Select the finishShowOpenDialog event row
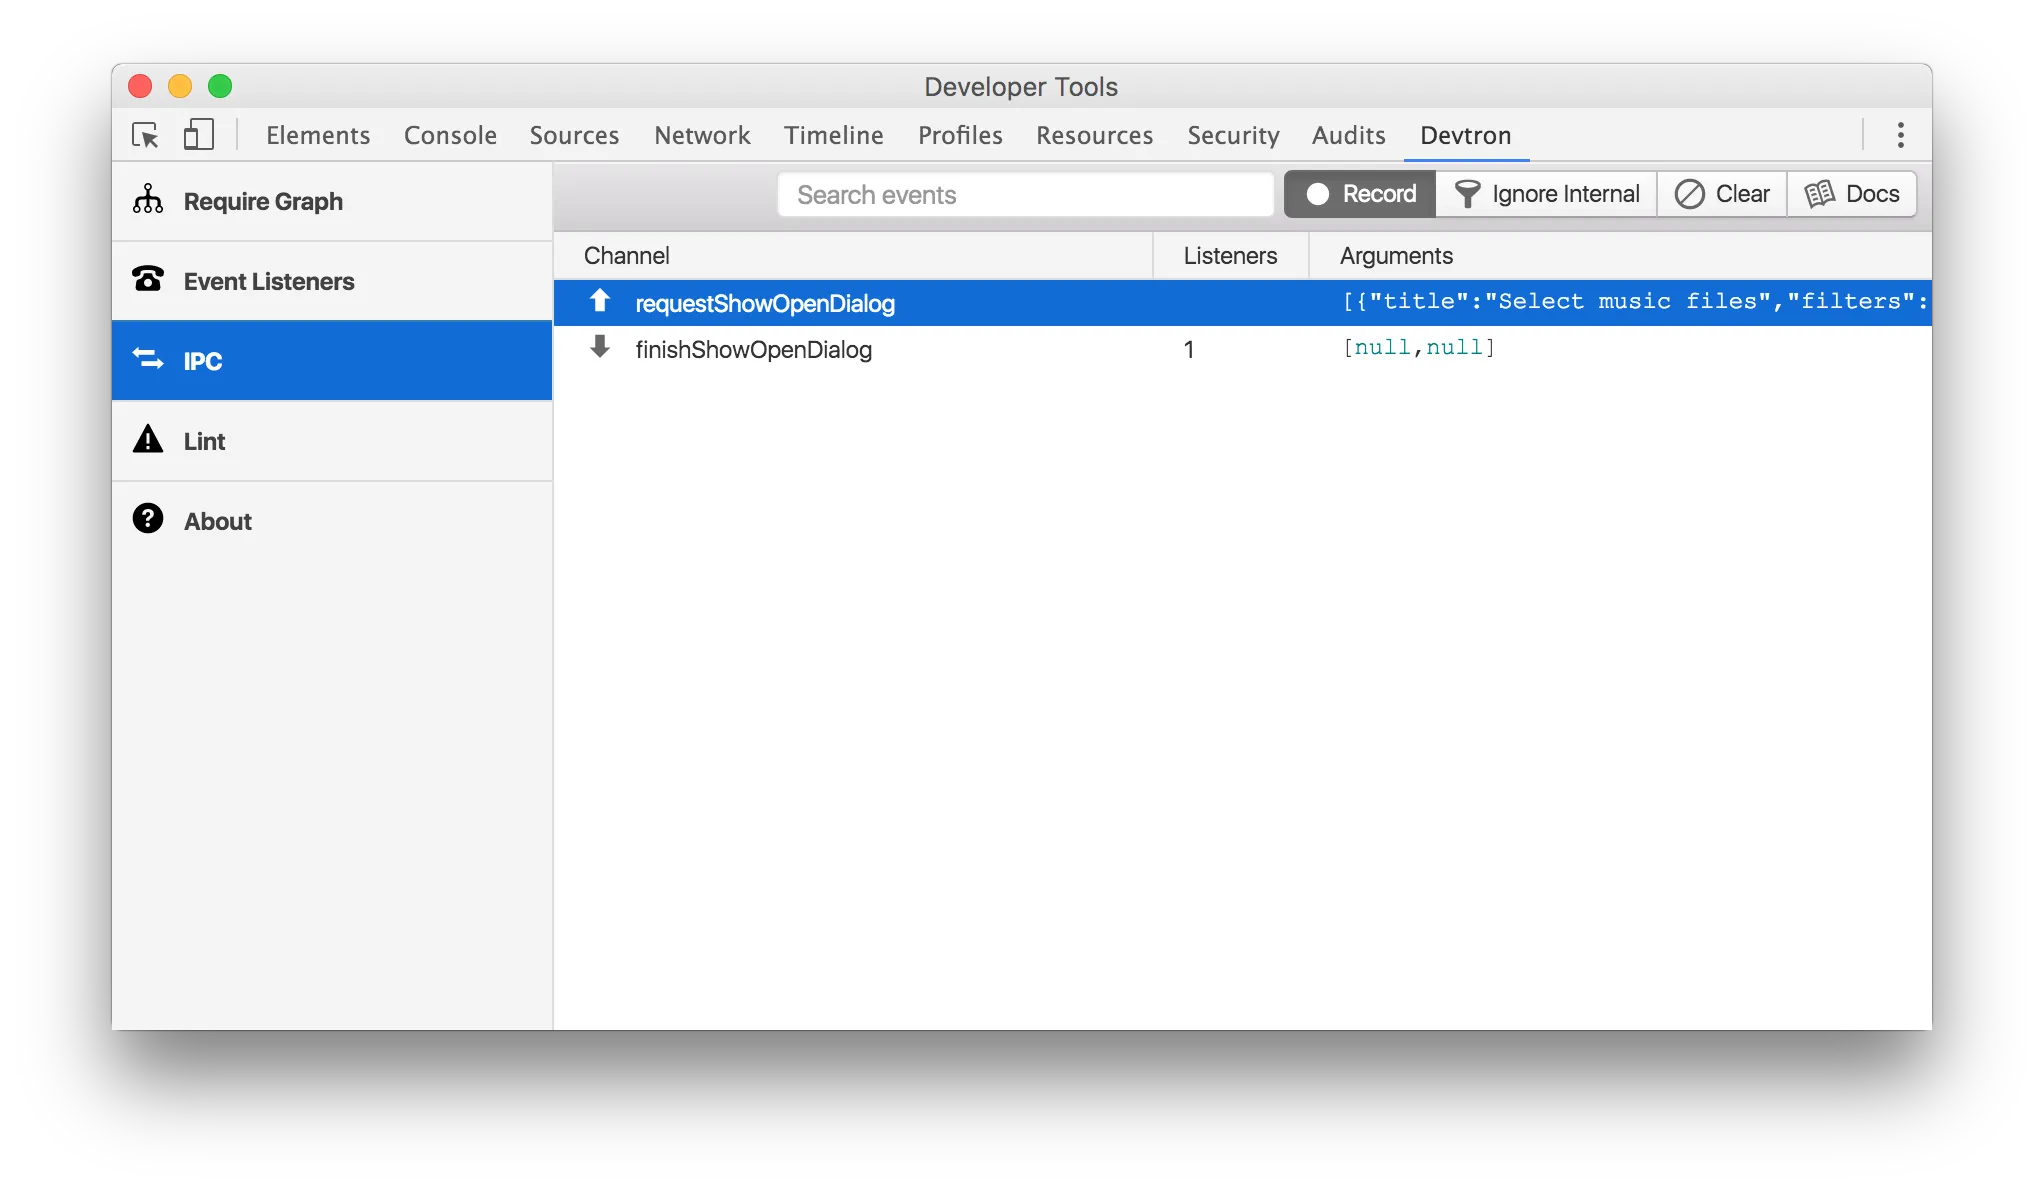Image resolution: width=2044 pixels, height=1190 pixels. (x=753, y=349)
